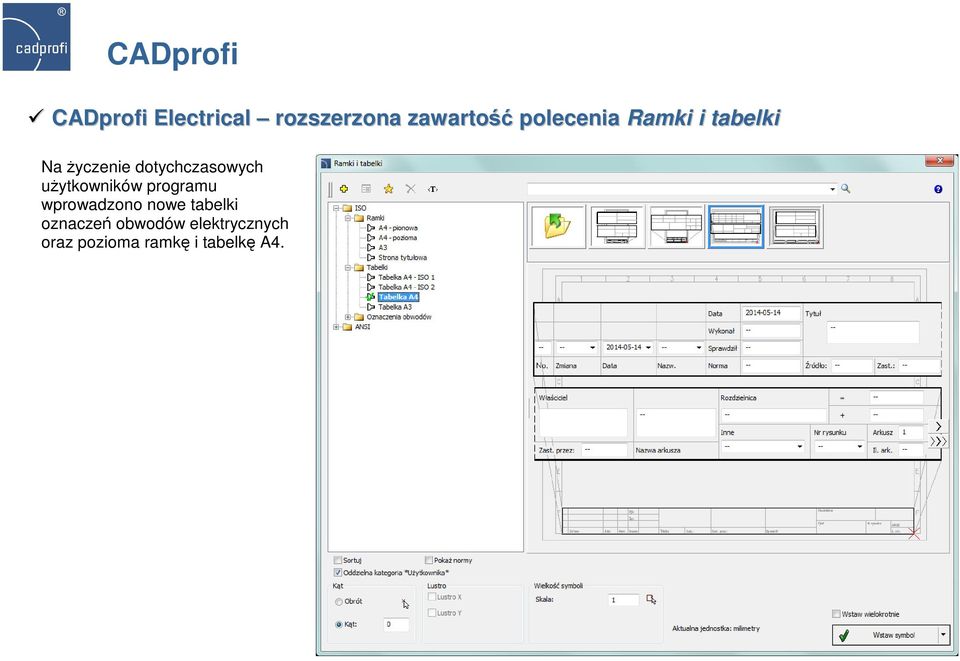
Task: Click the single right chevron next button
Action: pos(938,426)
